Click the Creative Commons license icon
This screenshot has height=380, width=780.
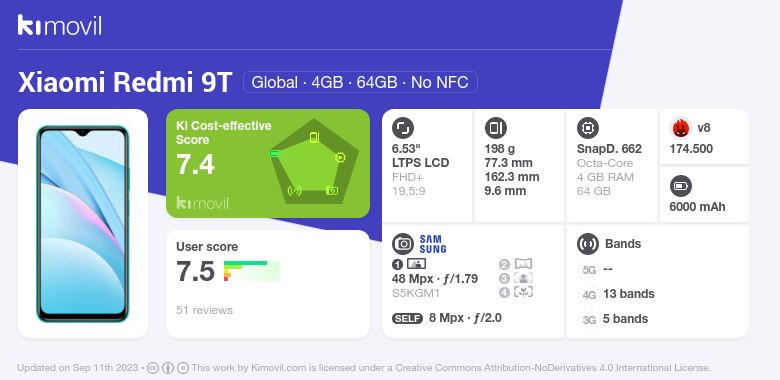pyautogui.click(x=153, y=368)
